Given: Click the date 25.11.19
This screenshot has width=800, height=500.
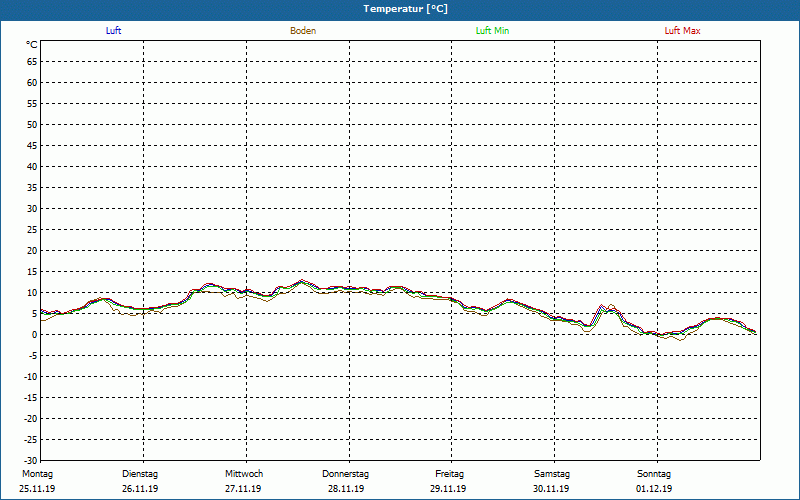Looking at the screenshot, I should pos(37,489).
